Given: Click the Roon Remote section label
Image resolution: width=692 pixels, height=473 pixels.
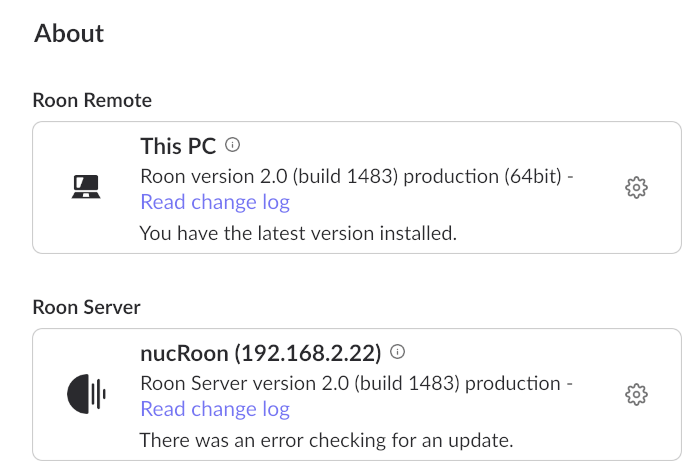Looking at the screenshot, I should [x=92, y=100].
